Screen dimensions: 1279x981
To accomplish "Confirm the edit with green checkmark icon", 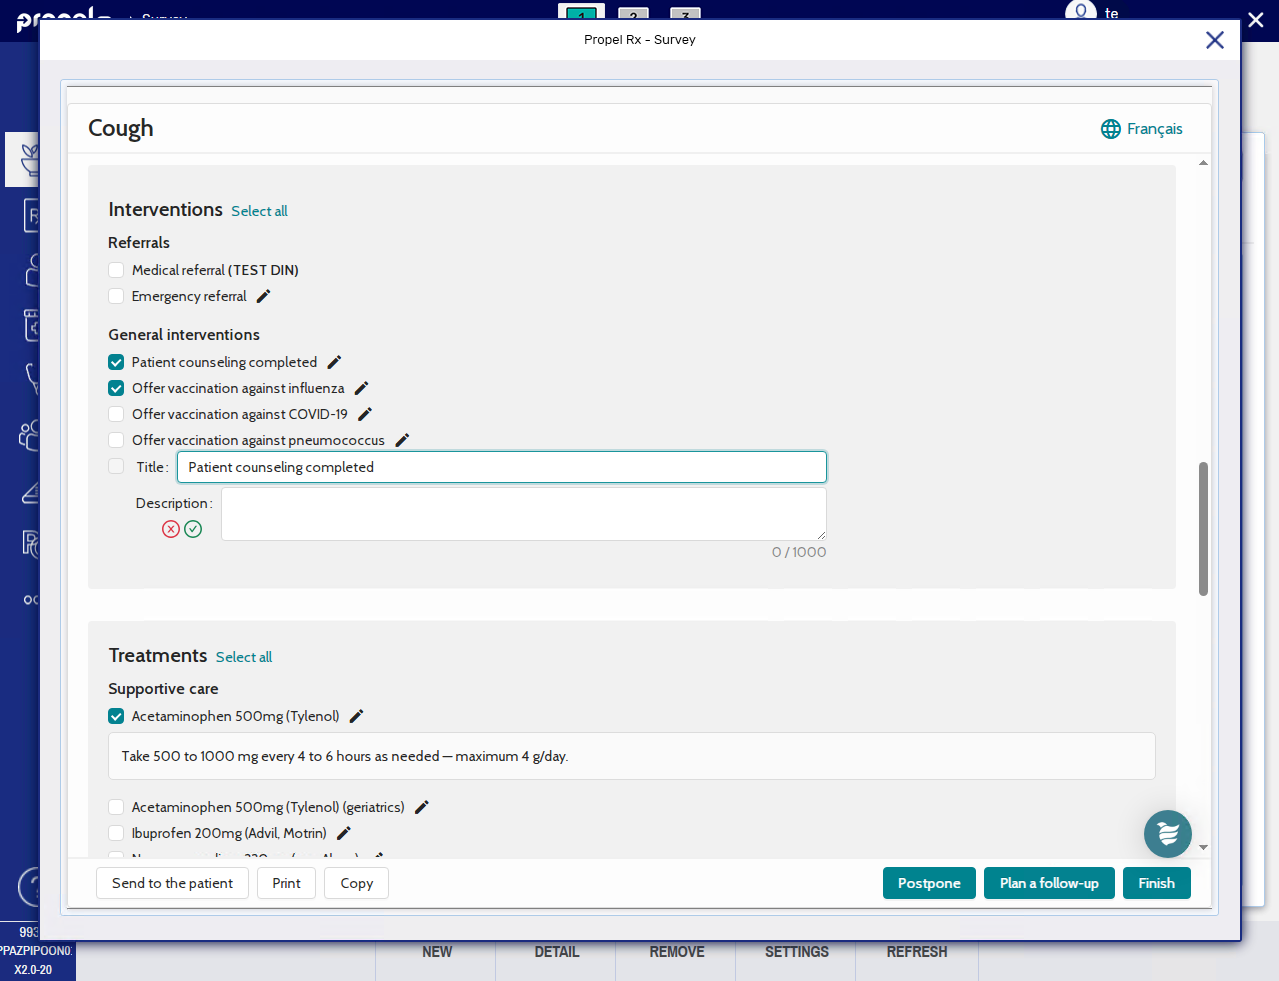I will point(193,529).
